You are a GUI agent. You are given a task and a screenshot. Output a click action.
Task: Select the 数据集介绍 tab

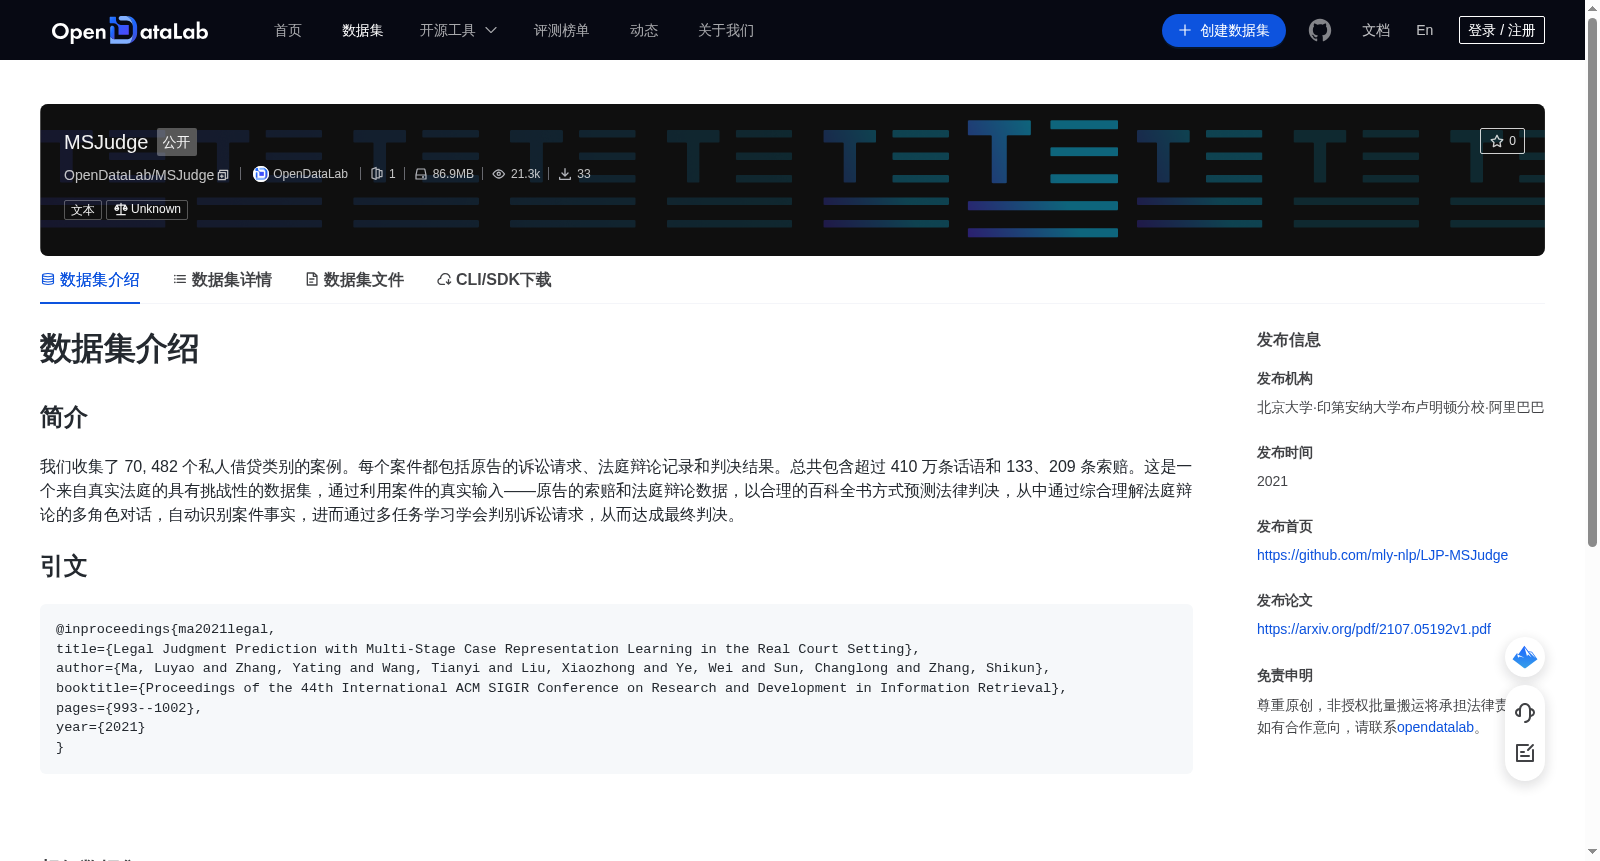tap(90, 280)
